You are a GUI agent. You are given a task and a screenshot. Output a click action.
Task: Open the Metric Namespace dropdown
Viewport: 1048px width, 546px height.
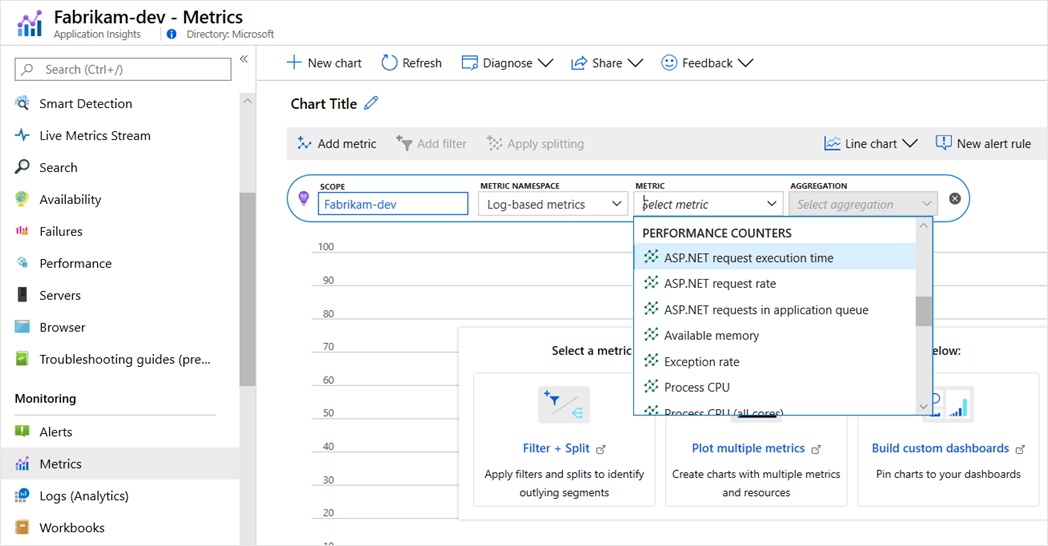tap(553, 204)
